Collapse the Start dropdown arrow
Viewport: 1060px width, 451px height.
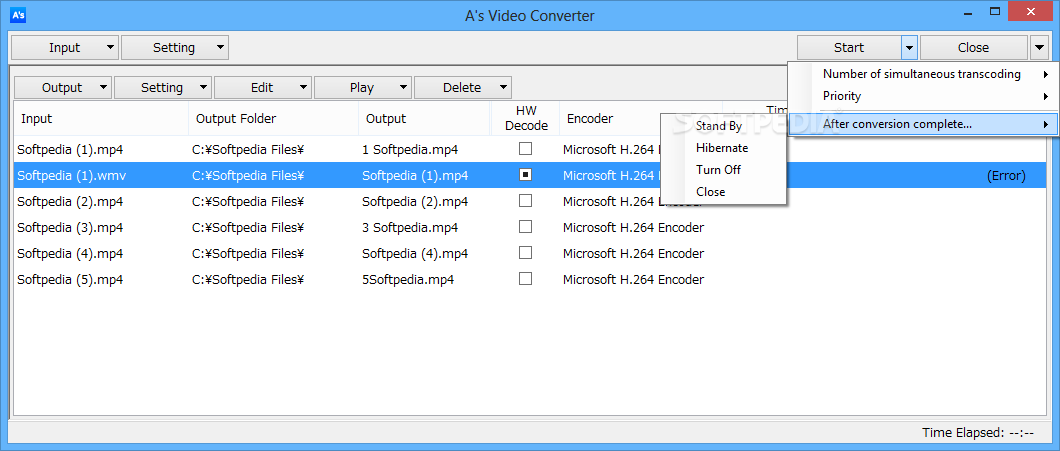click(909, 48)
